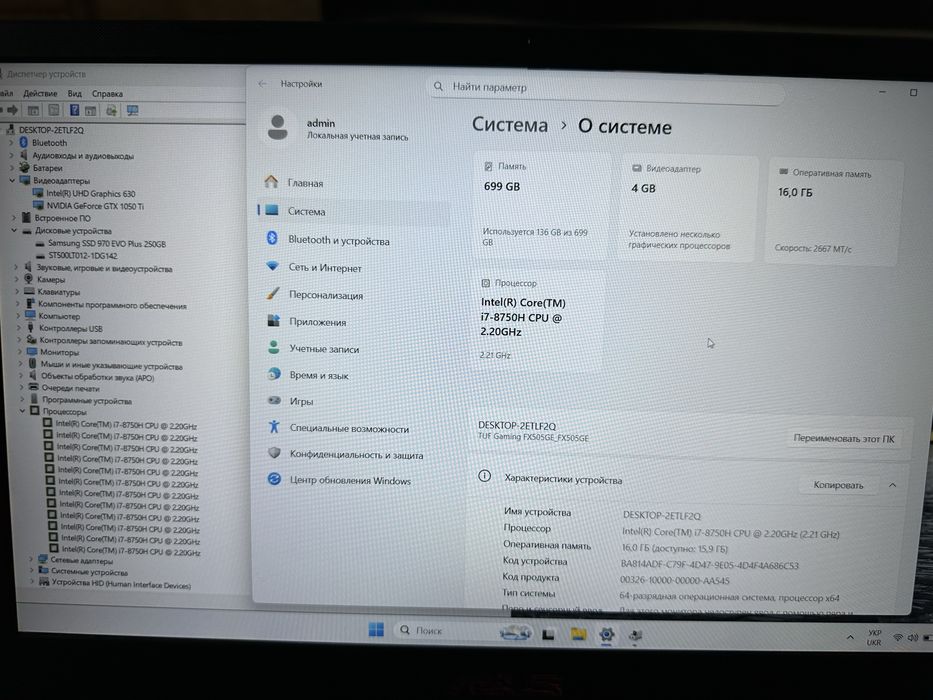Click the volume speaker tray icon

pyautogui.click(x=913, y=638)
